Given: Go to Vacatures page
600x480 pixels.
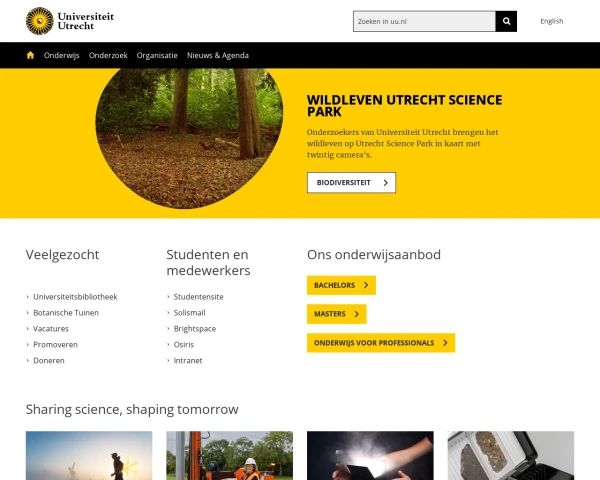Looking at the screenshot, I should coord(51,329).
